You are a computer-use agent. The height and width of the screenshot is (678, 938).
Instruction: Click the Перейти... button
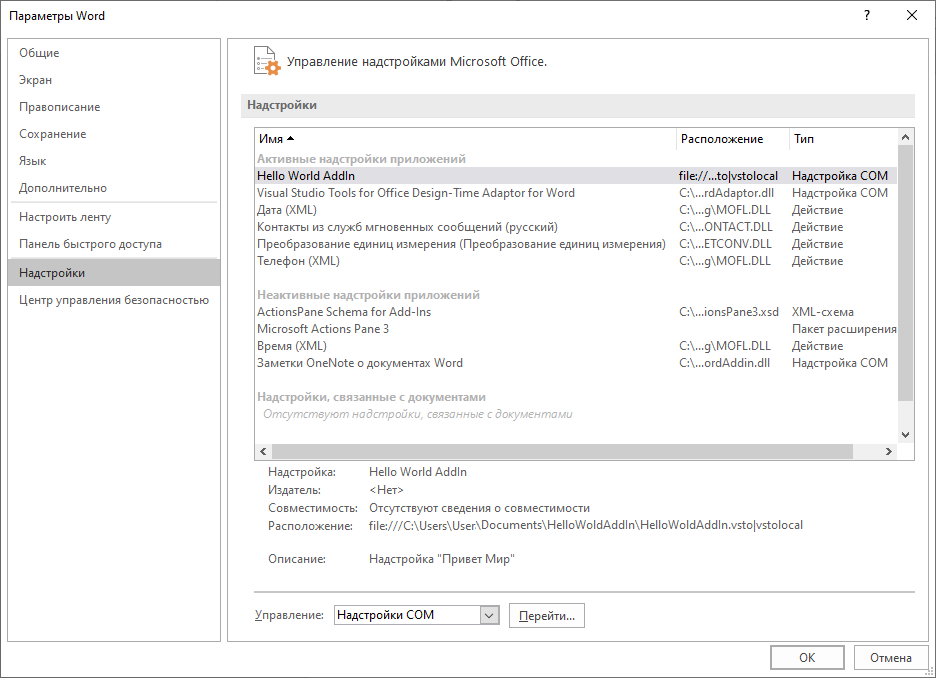[546, 616]
